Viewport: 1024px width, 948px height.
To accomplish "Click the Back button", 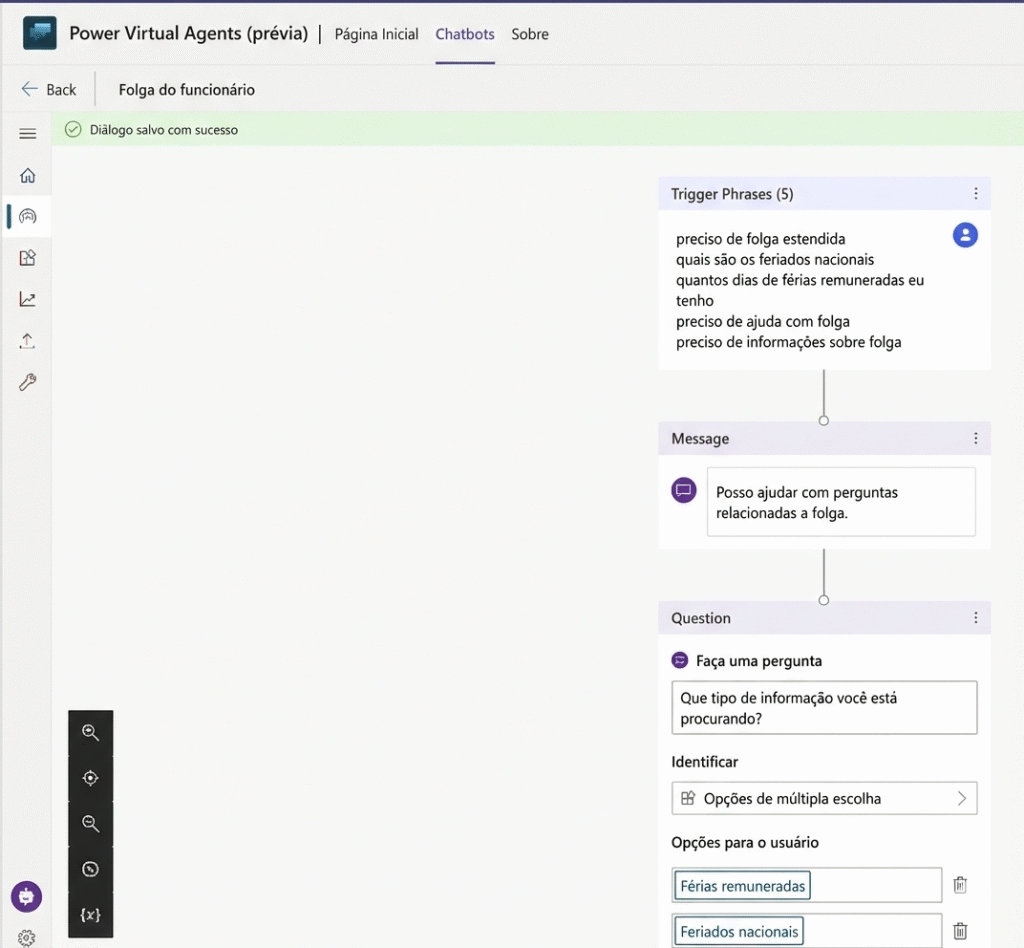I will tap(48, 89).
